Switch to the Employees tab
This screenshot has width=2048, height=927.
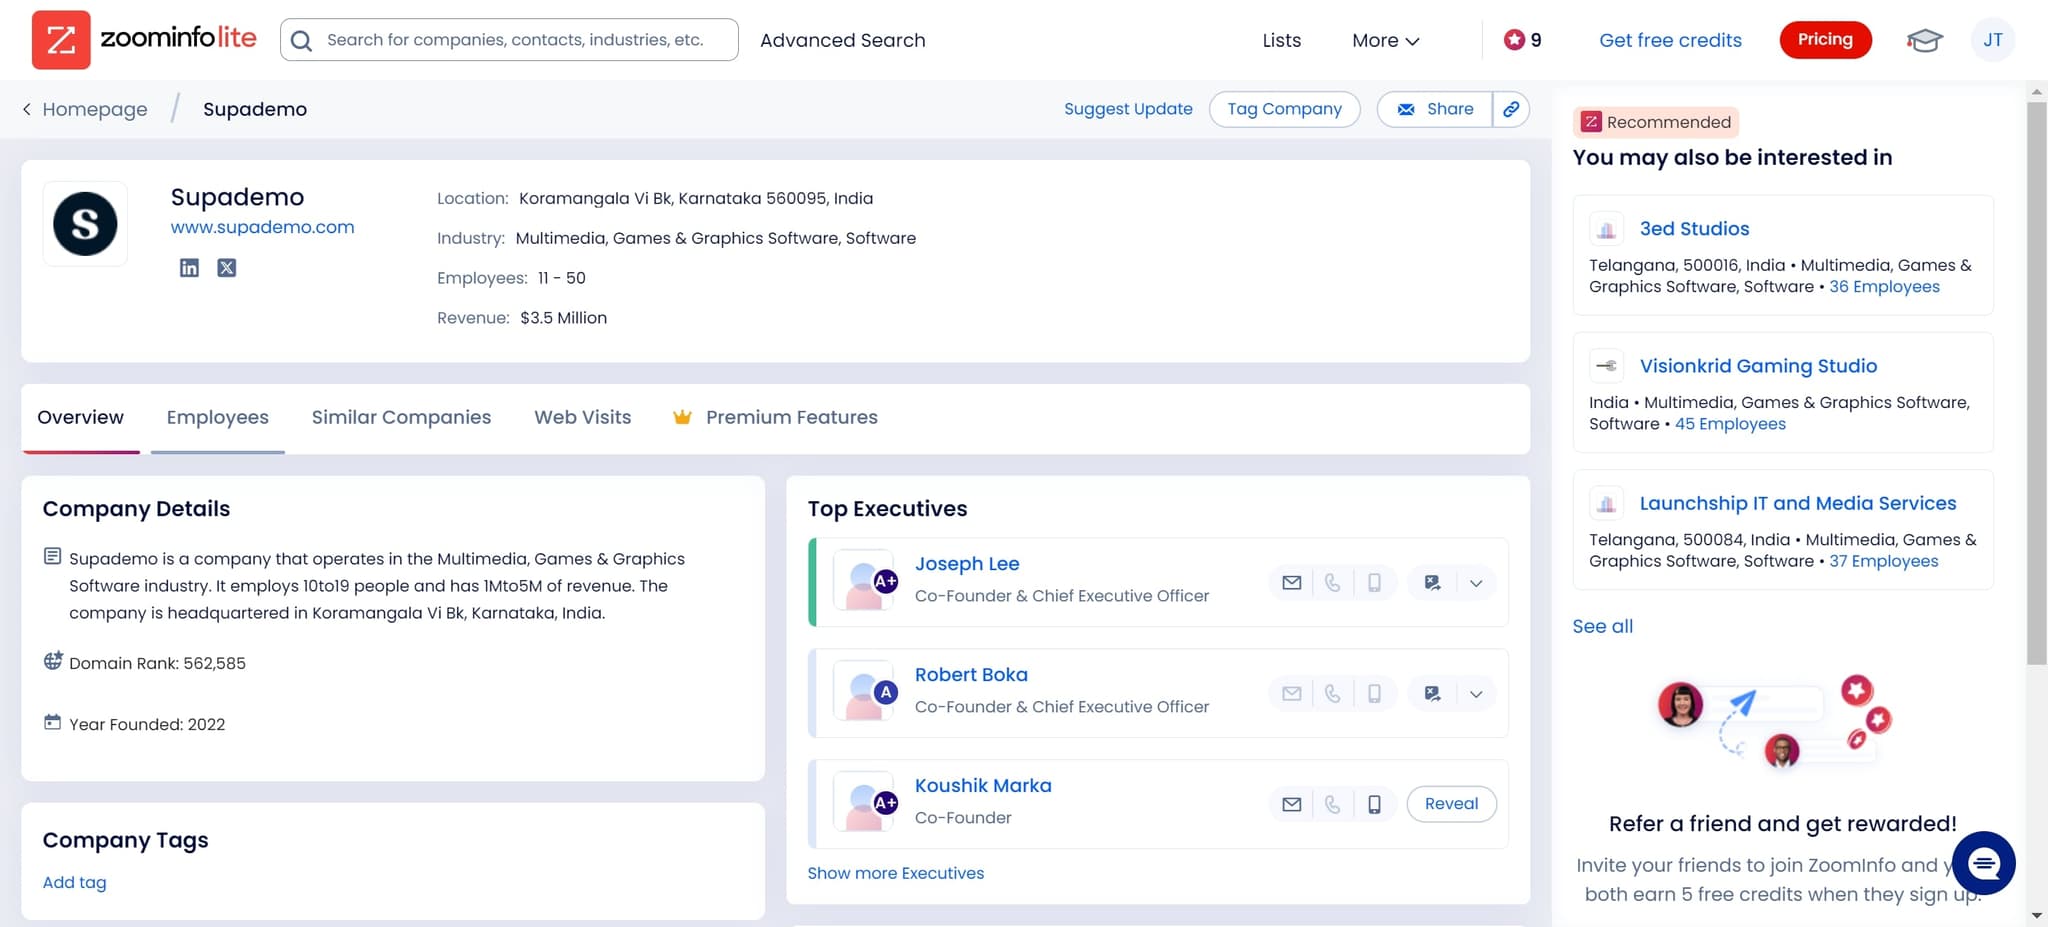coord(217,417)
